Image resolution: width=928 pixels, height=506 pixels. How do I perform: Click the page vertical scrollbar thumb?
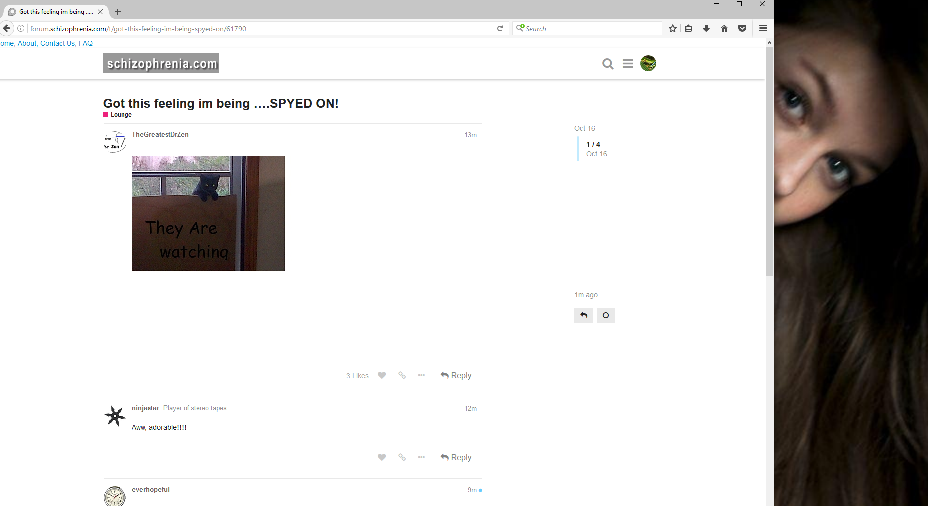click(769, 161)
